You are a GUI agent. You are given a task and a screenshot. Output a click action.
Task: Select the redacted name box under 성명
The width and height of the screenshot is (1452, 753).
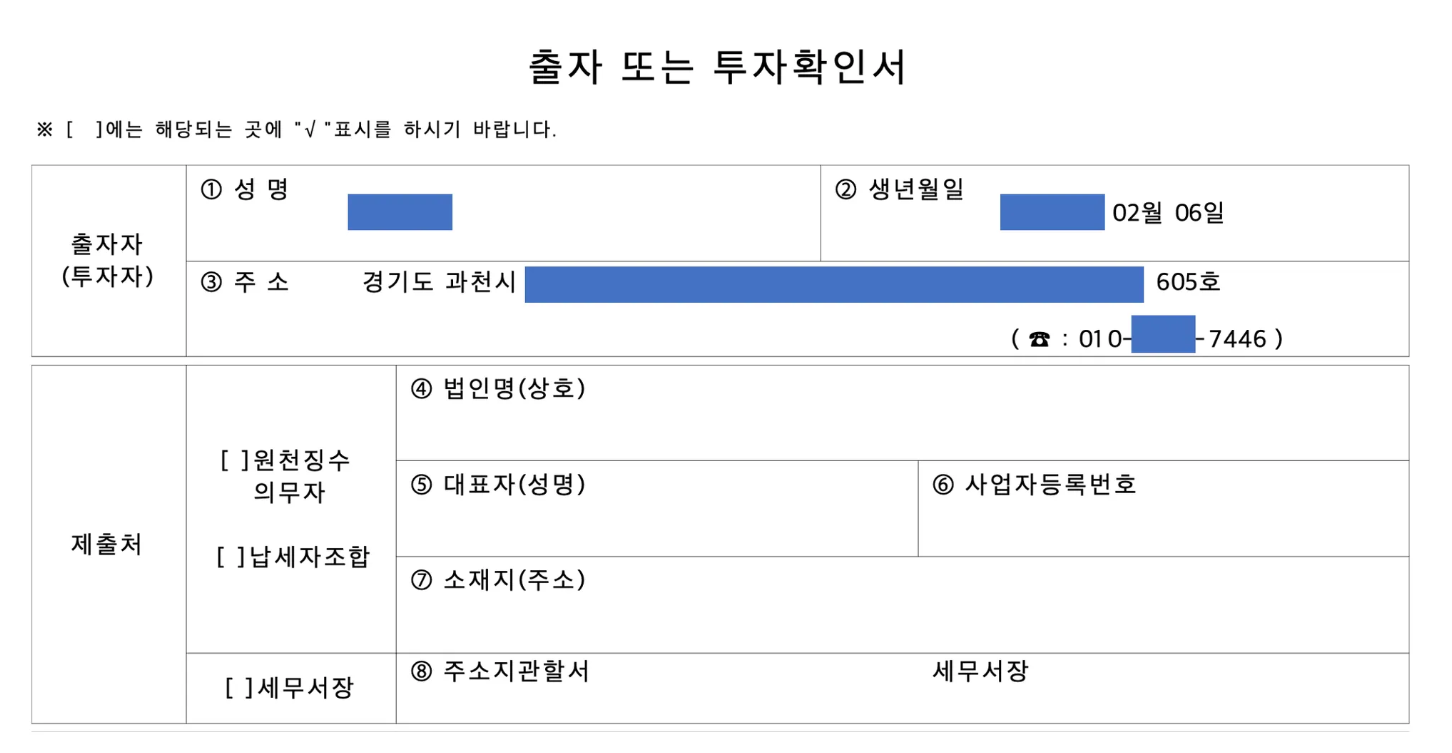pyautogui.click(x=400, y=212)
